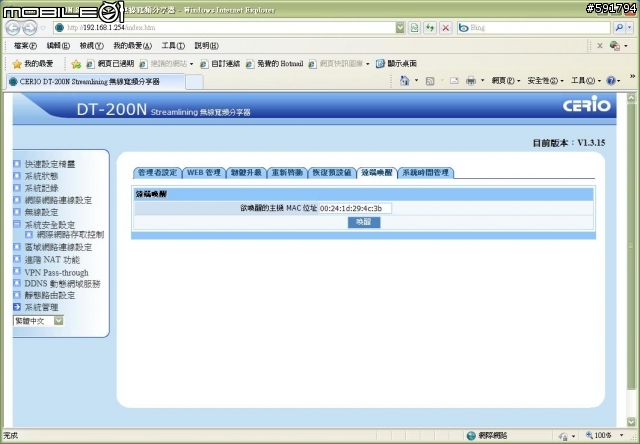Image resolution: width=640 pixels, height=444 pixels.
Task: Open the Home page icon in command bar
Action: [x=404, y=81]
